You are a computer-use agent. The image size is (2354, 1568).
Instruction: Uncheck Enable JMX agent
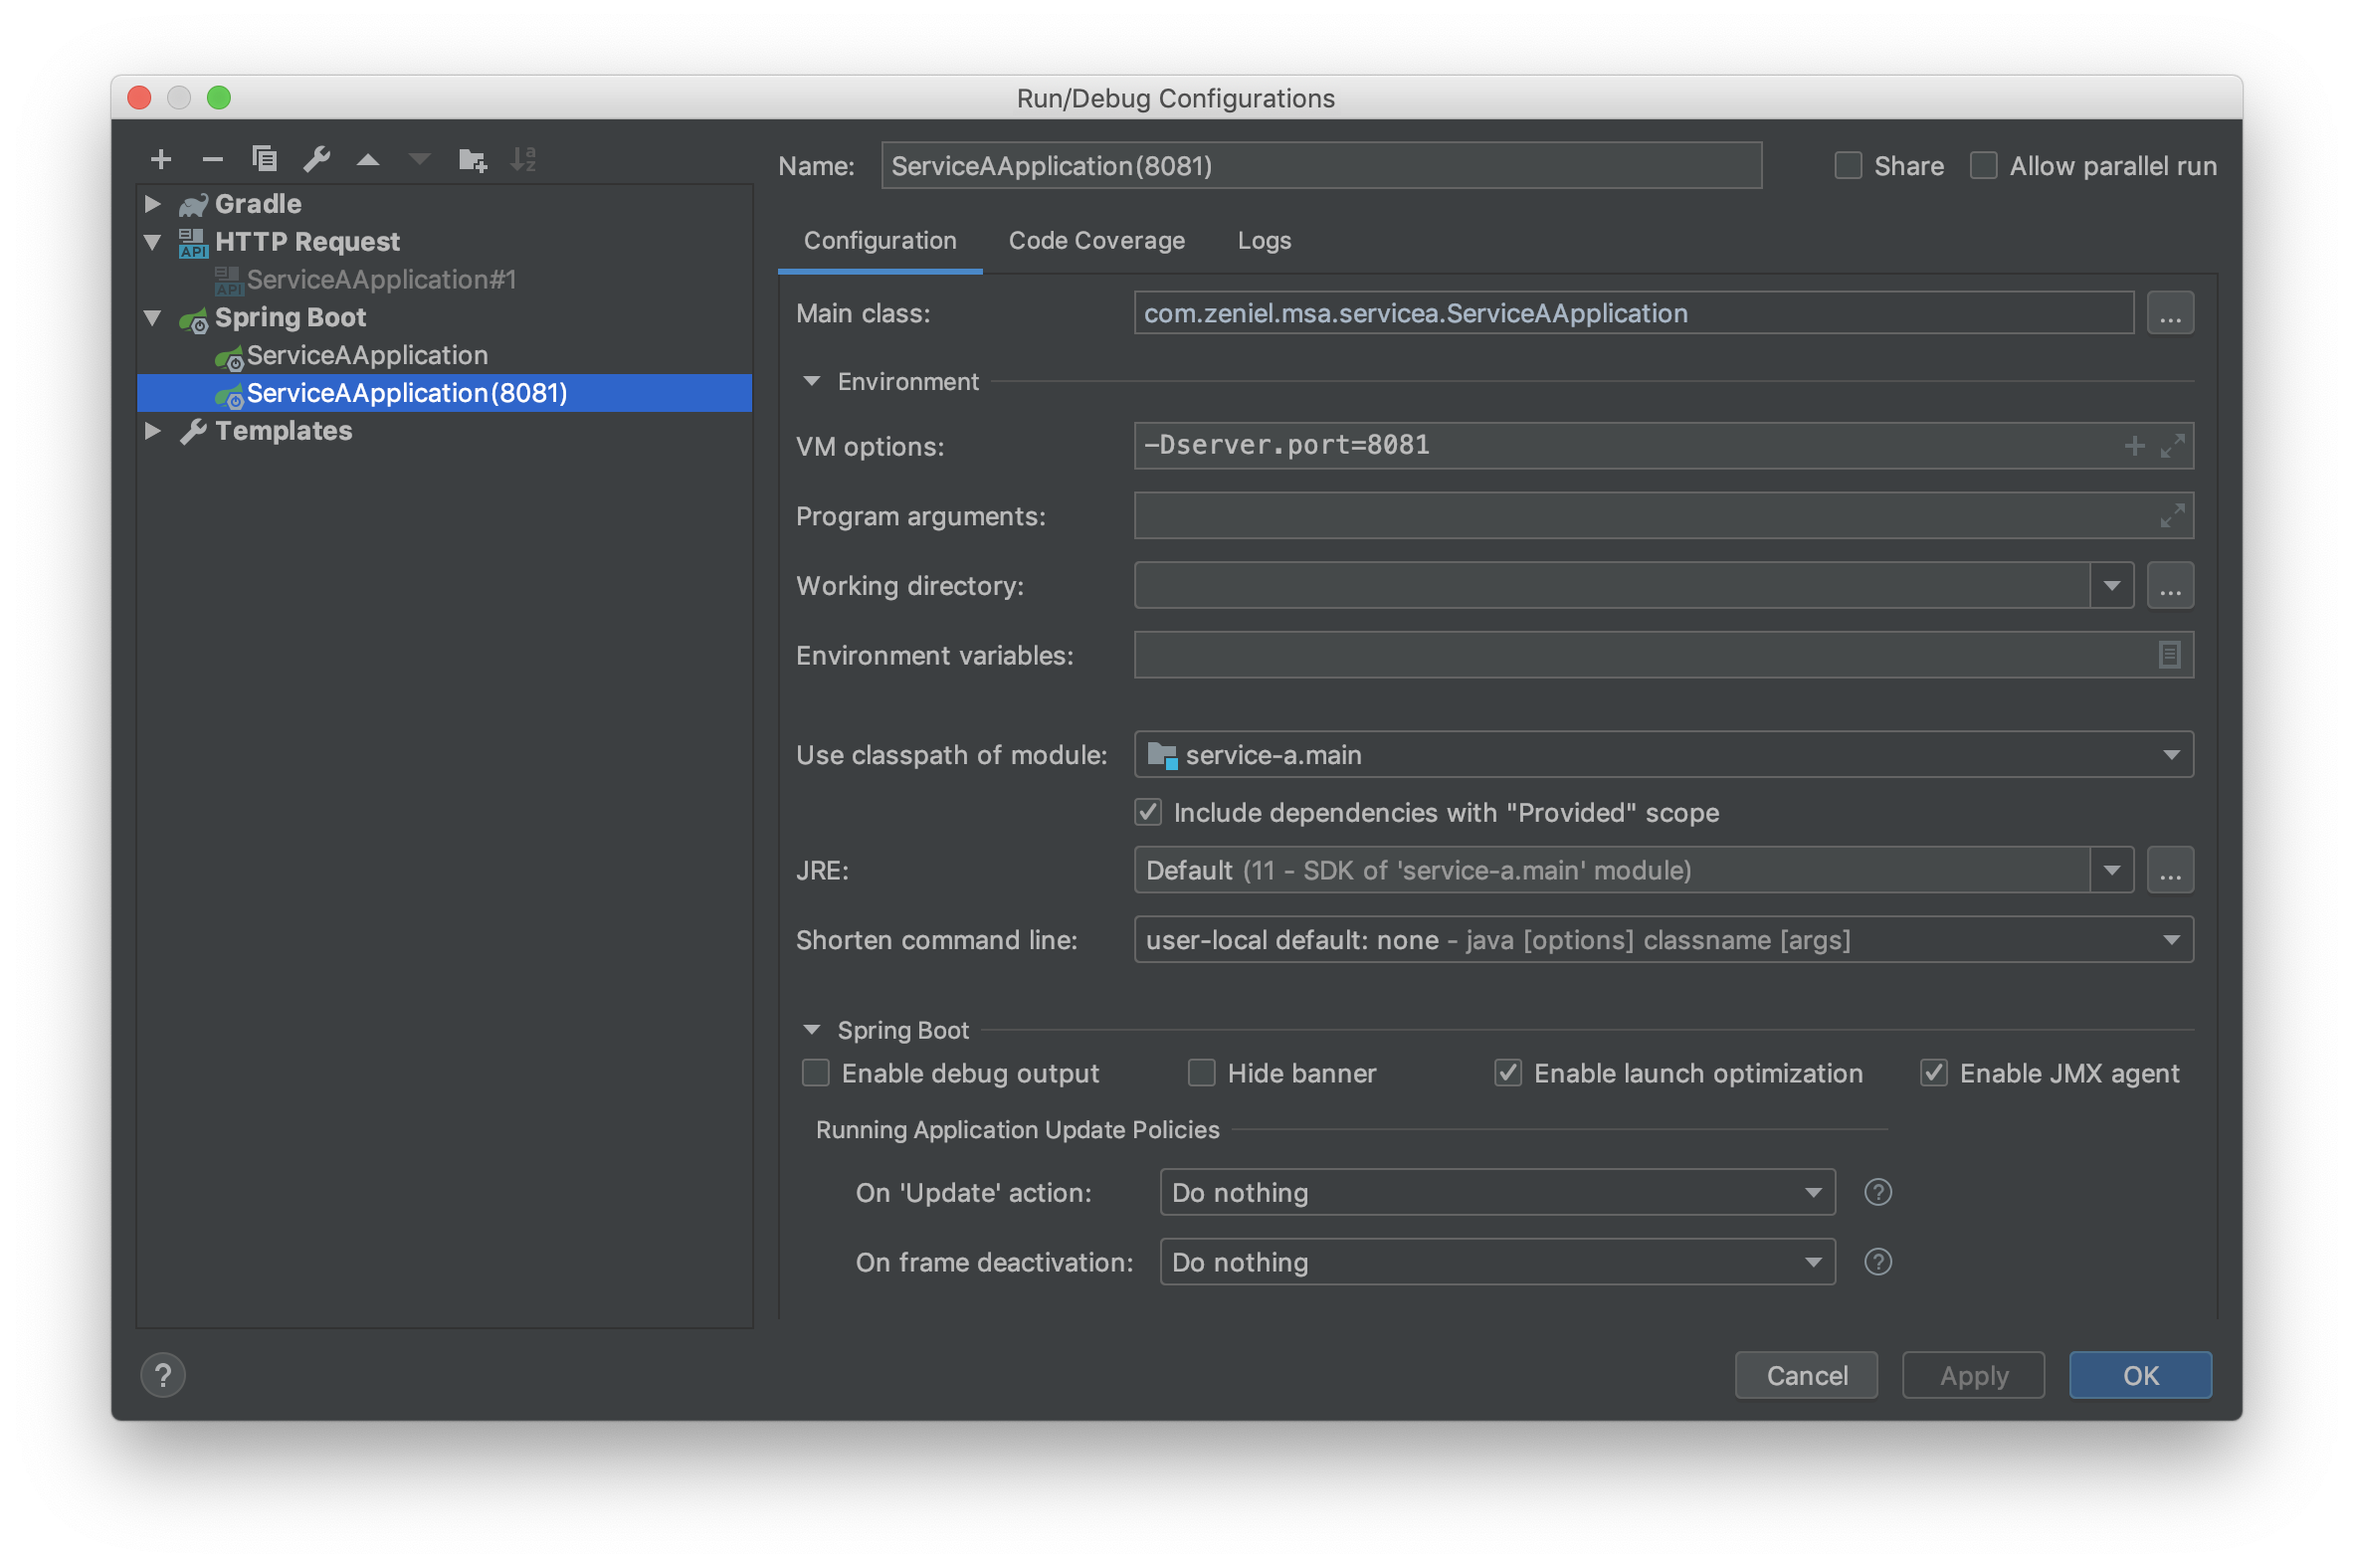tap(1933, 1073)
